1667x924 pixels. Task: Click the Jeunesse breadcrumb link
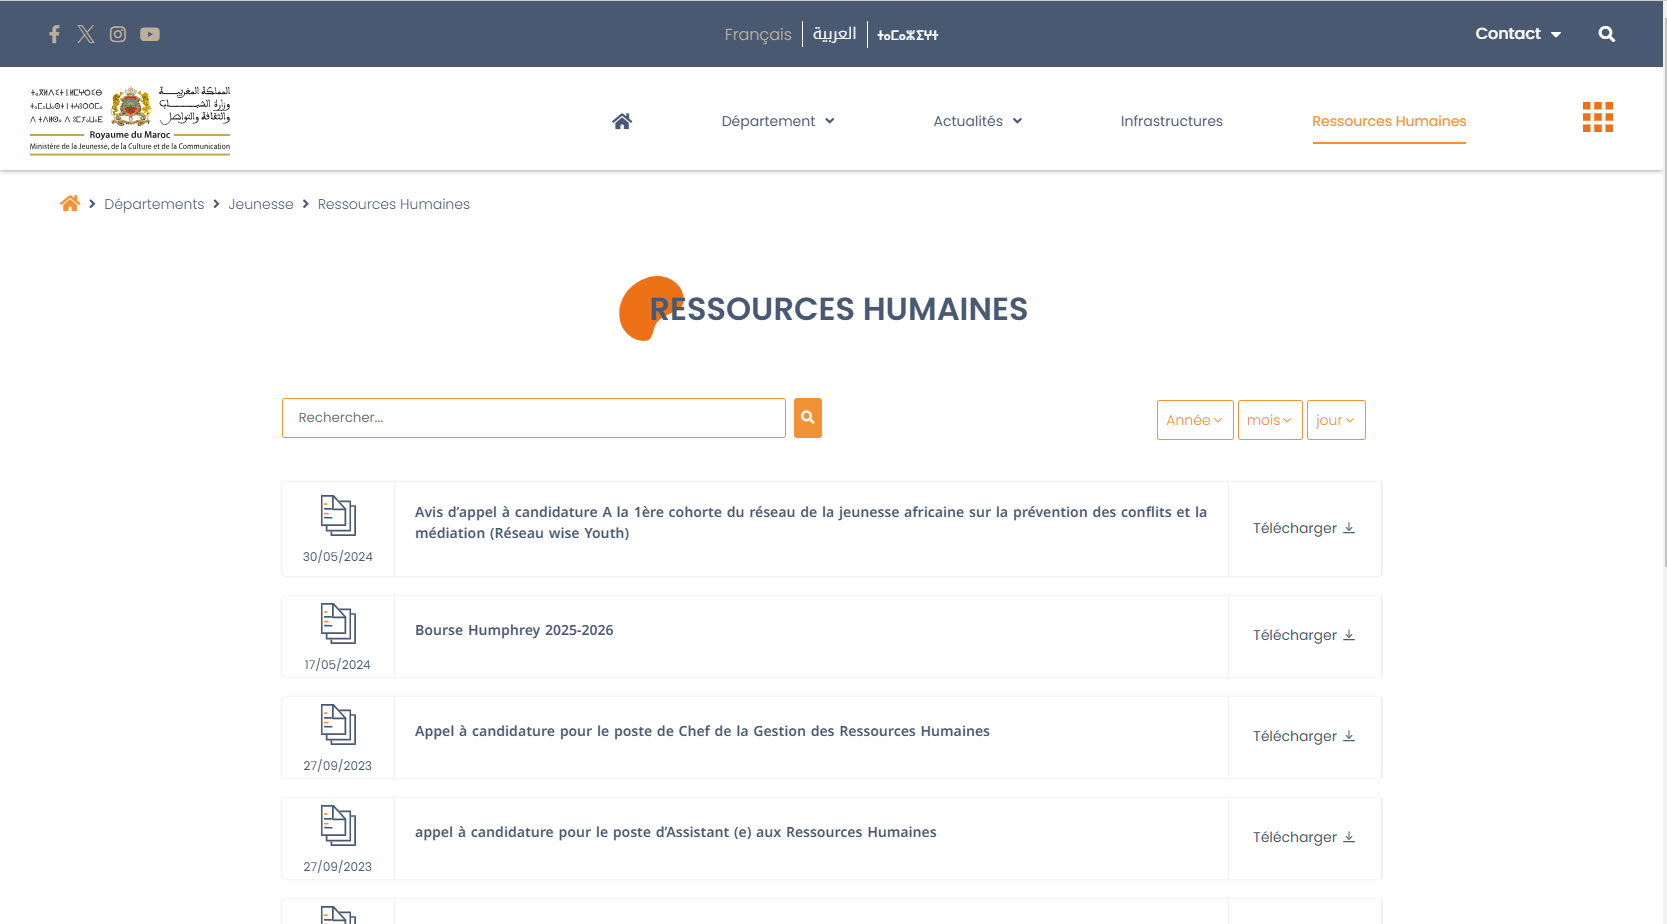(260, 204)
